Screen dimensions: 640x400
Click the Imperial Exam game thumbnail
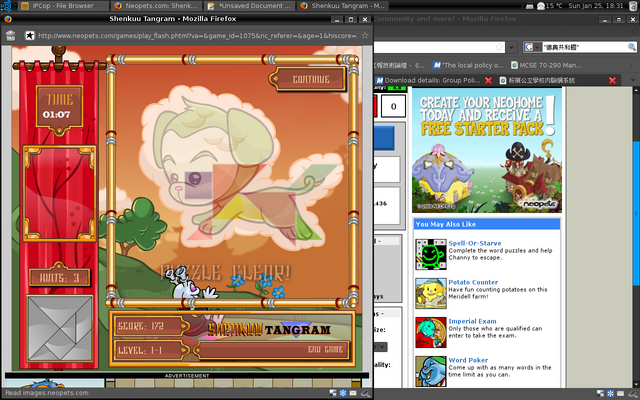click(431, 333)
